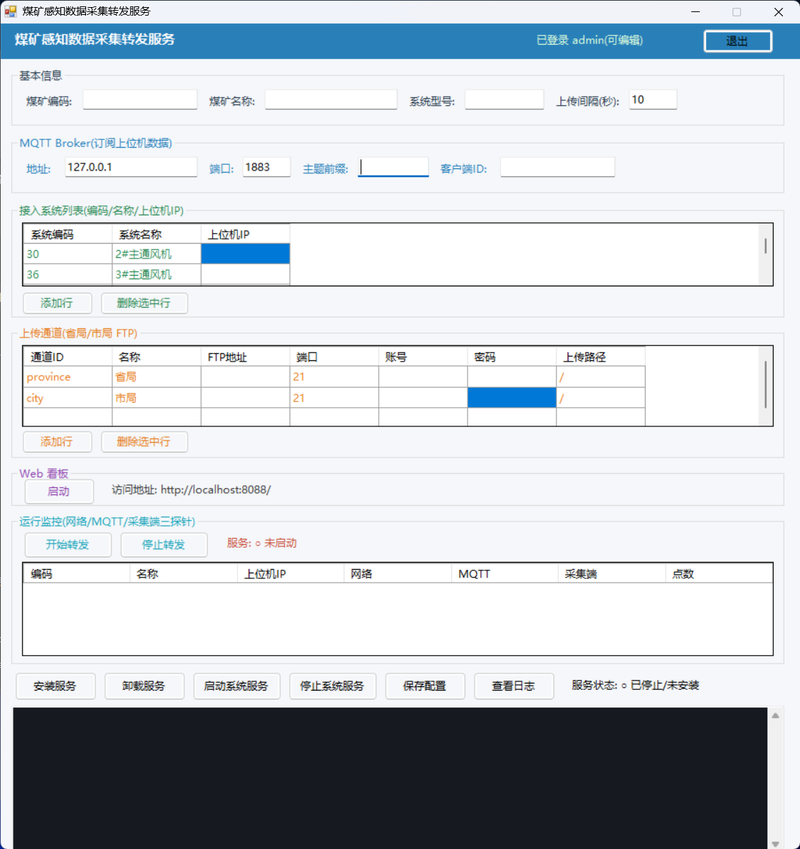Click the 点数 header in monitoring table

(719, 574)
